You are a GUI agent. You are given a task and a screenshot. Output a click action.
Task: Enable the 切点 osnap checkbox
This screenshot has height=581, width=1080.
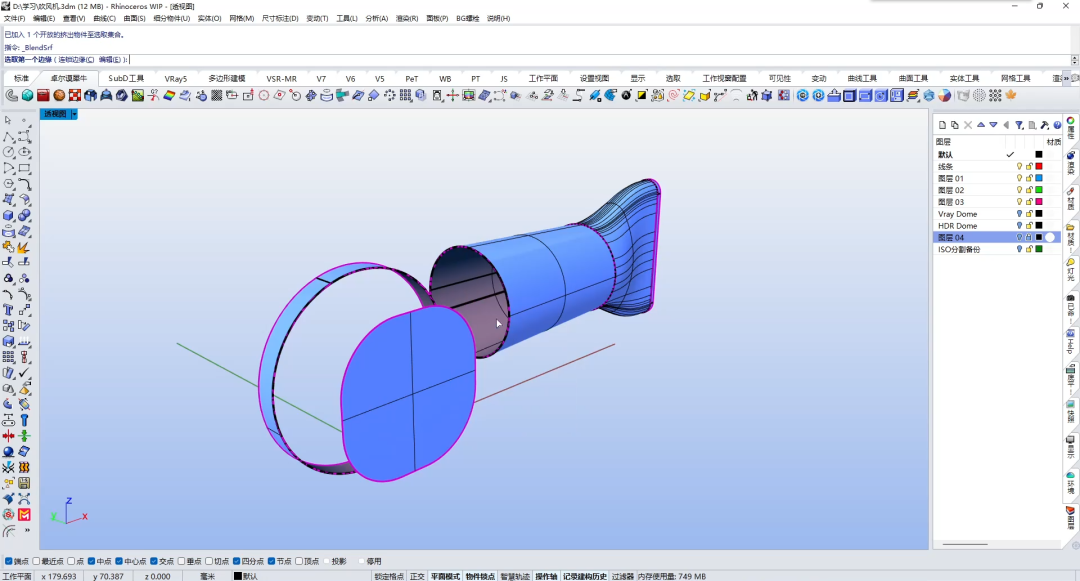pyautogui.click(x=209, y=561)
